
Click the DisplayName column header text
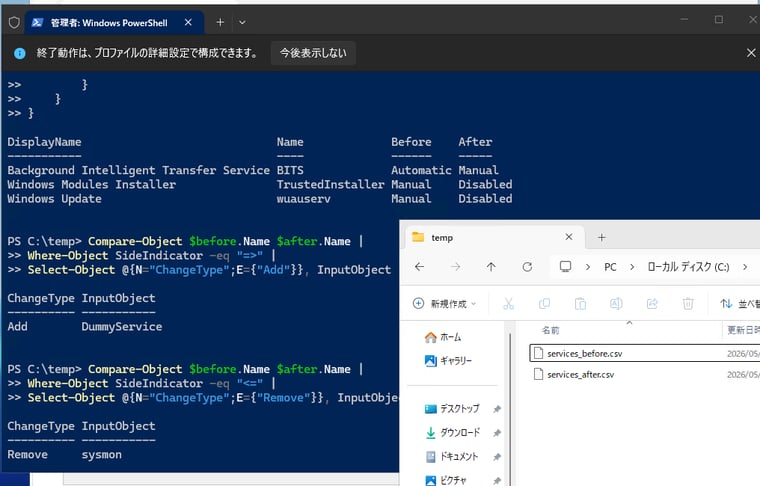click(x=44, y=142)
